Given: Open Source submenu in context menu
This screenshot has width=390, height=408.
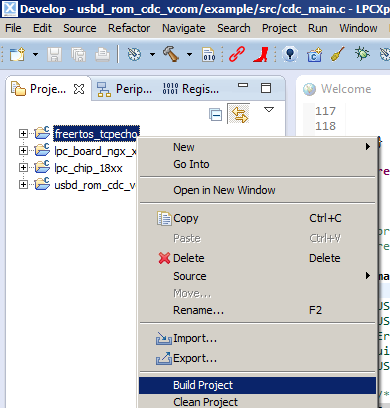Looking at the screenshot, I should click(x=257, y=276).
